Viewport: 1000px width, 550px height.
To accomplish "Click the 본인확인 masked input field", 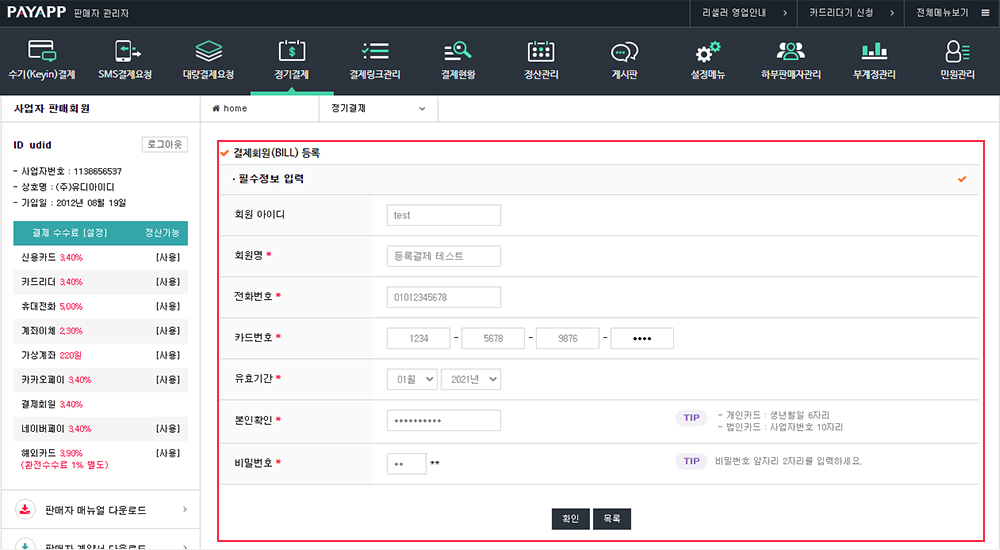I will pyautogui.click(x=444, y=420).
